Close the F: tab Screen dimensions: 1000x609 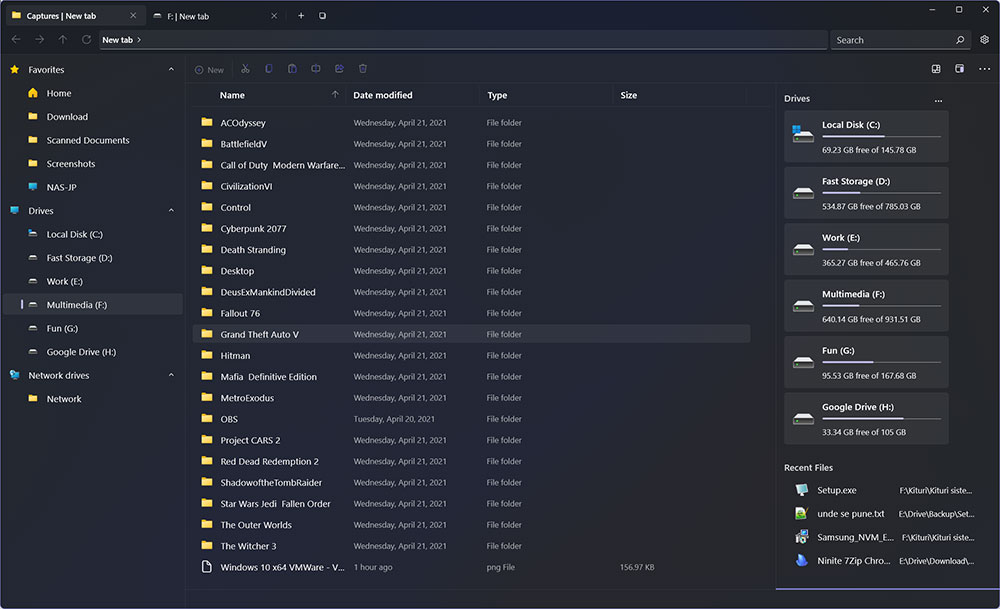(x=274, y=15)
